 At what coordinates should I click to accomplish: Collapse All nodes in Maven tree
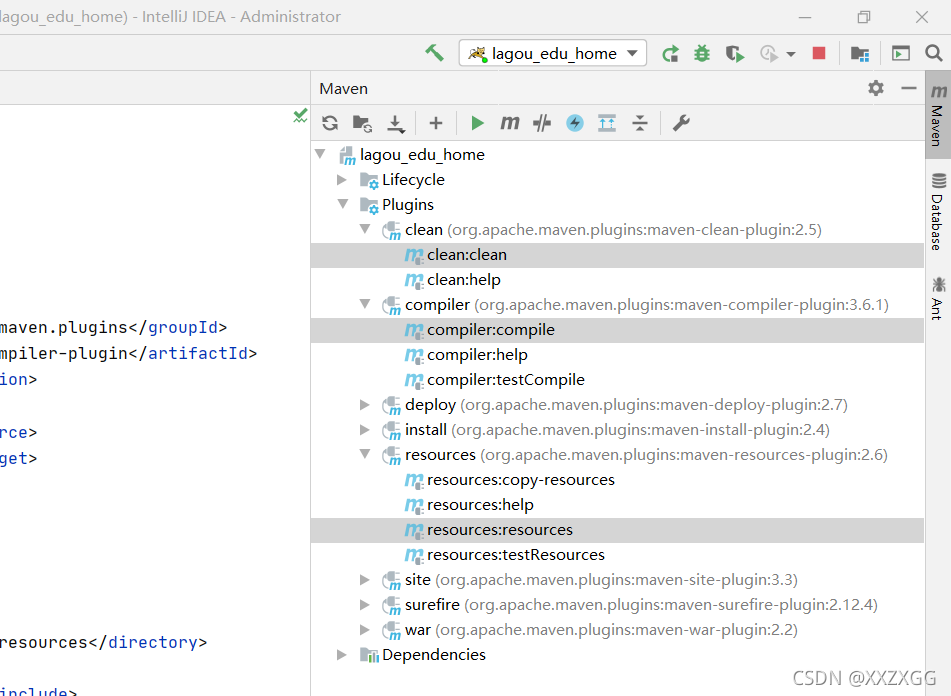click(x=640, y=123)
